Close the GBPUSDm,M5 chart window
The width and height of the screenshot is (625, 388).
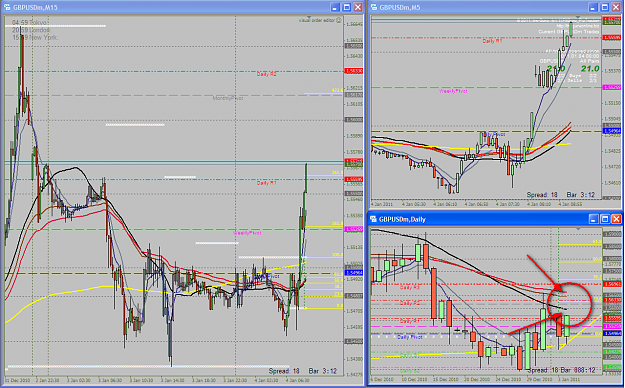616,7
